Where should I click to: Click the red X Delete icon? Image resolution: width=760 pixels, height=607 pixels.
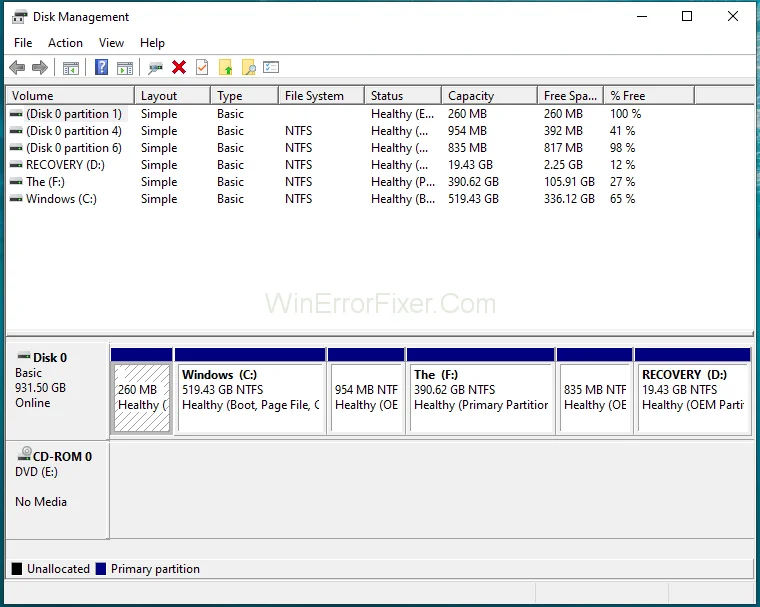(x=179, y=67)
